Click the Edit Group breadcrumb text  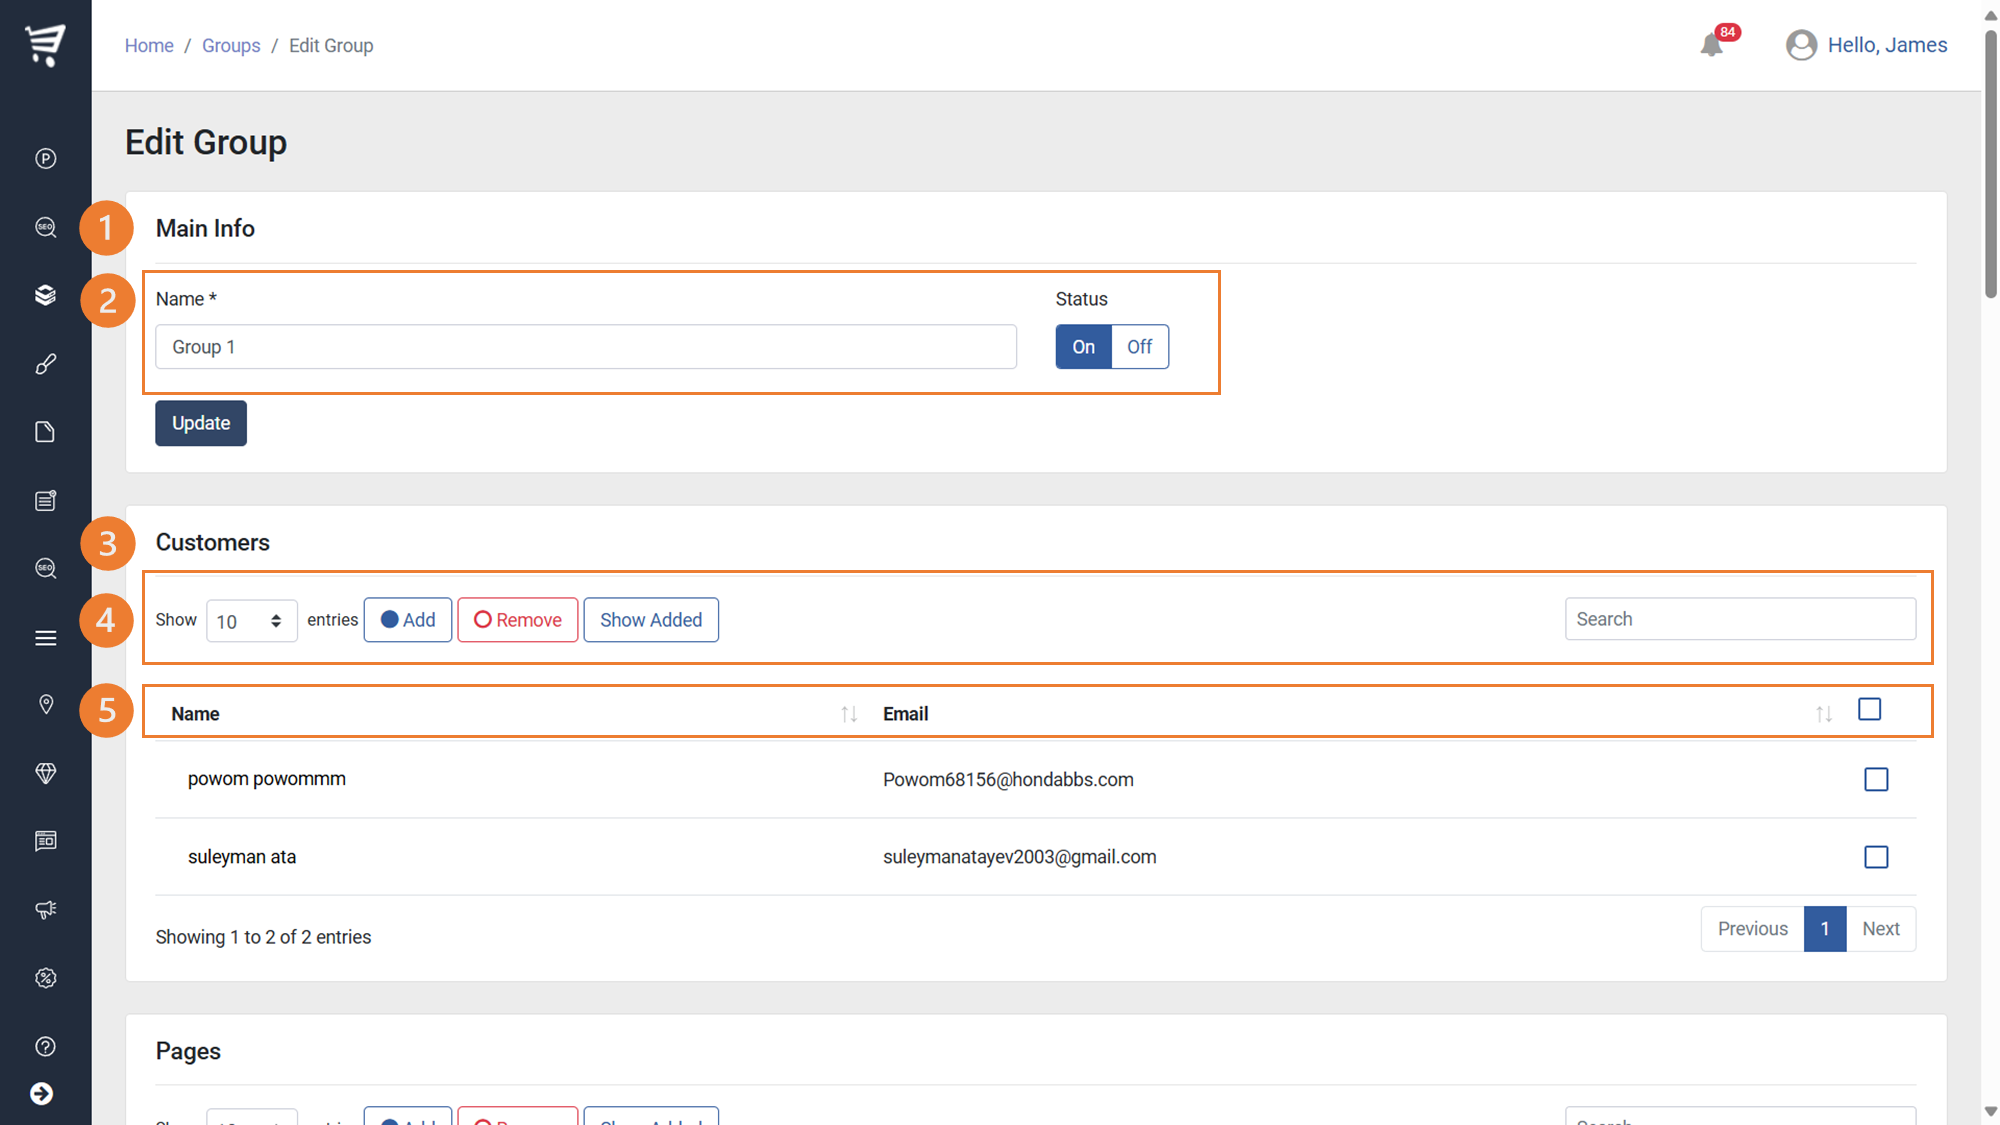click(331, 46)
